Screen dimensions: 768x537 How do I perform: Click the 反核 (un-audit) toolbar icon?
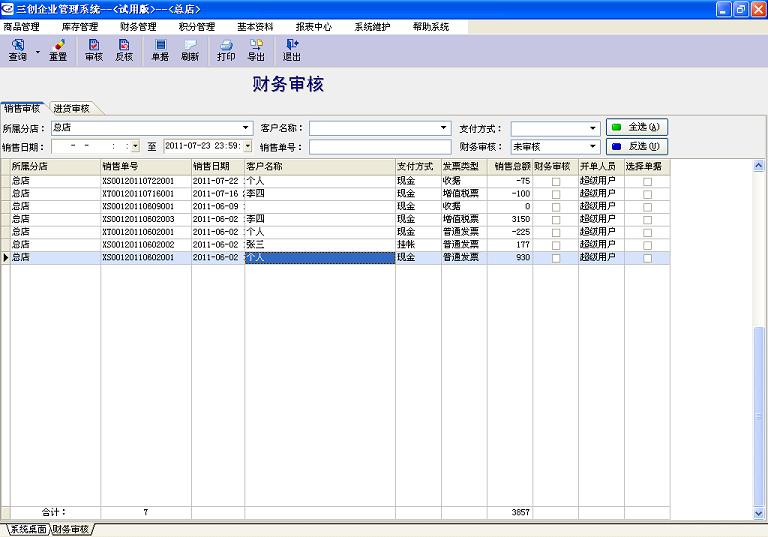click(x=124, y=50)
